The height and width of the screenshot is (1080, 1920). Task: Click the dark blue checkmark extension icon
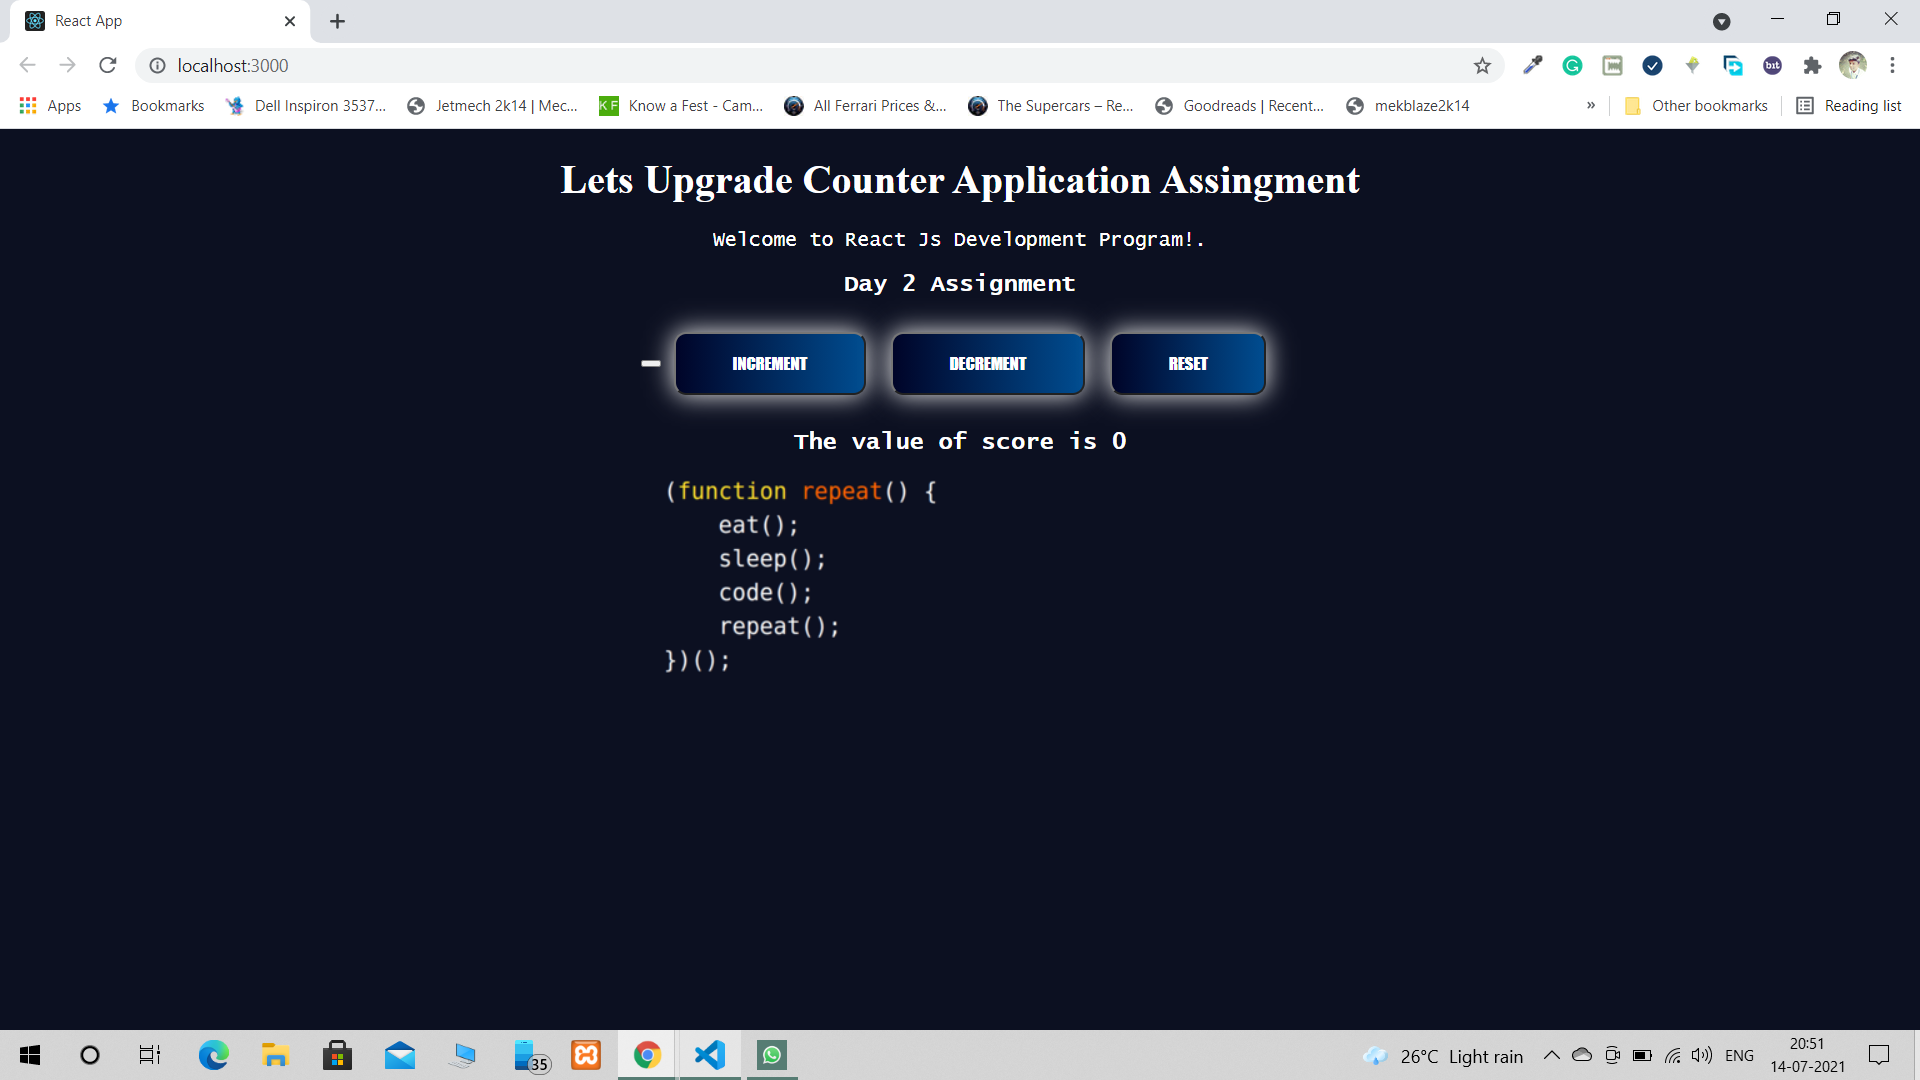[1652, 65]
